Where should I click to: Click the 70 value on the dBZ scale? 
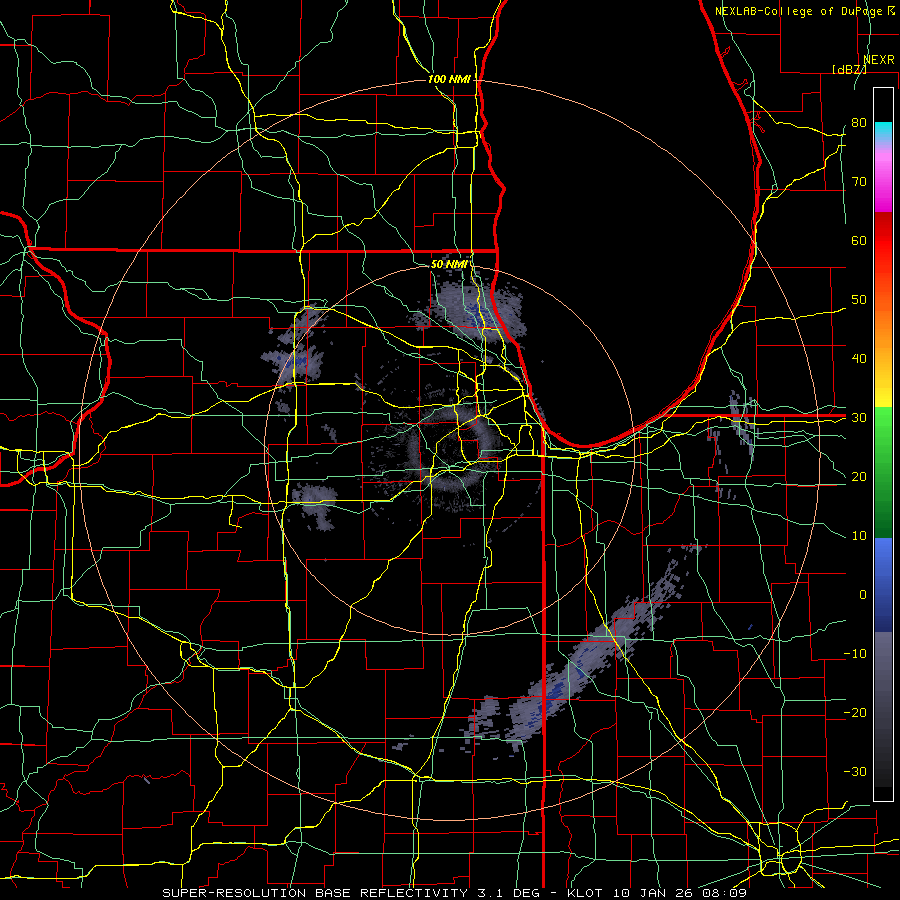859,182
